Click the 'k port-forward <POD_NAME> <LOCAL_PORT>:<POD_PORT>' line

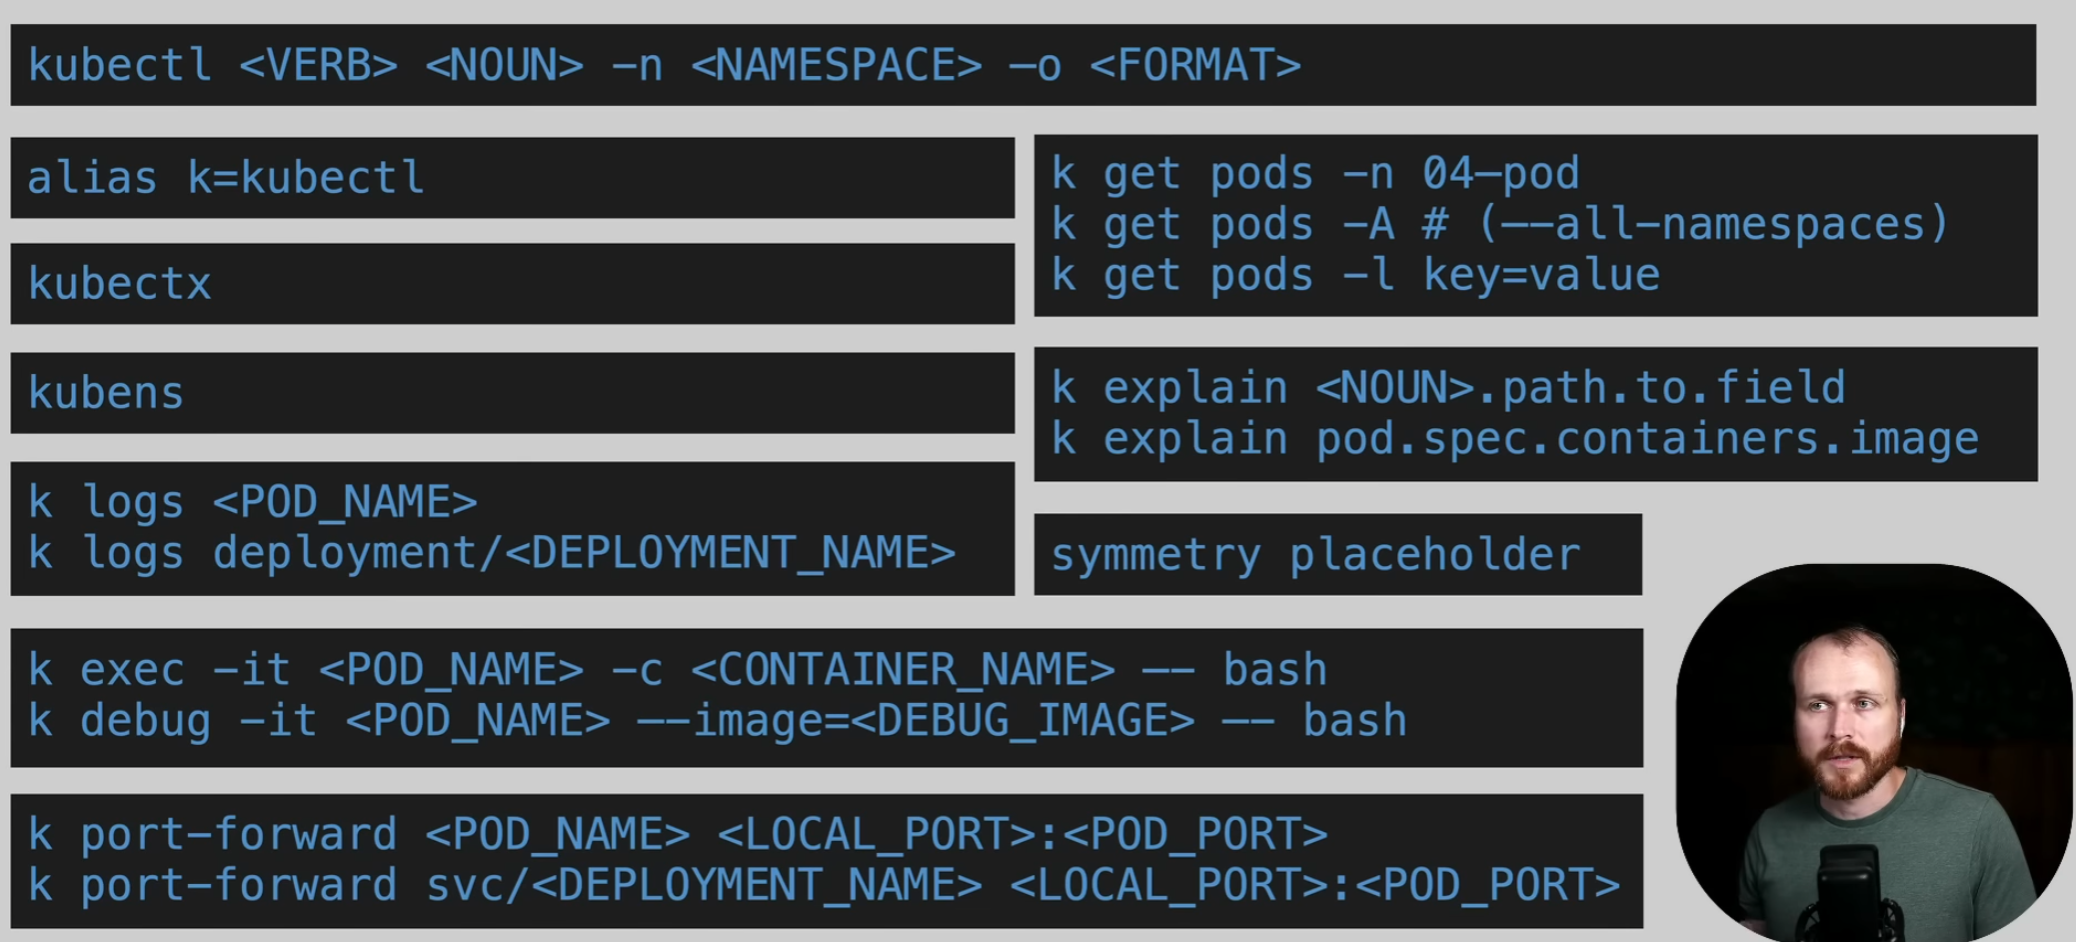[x=678, y=834]
